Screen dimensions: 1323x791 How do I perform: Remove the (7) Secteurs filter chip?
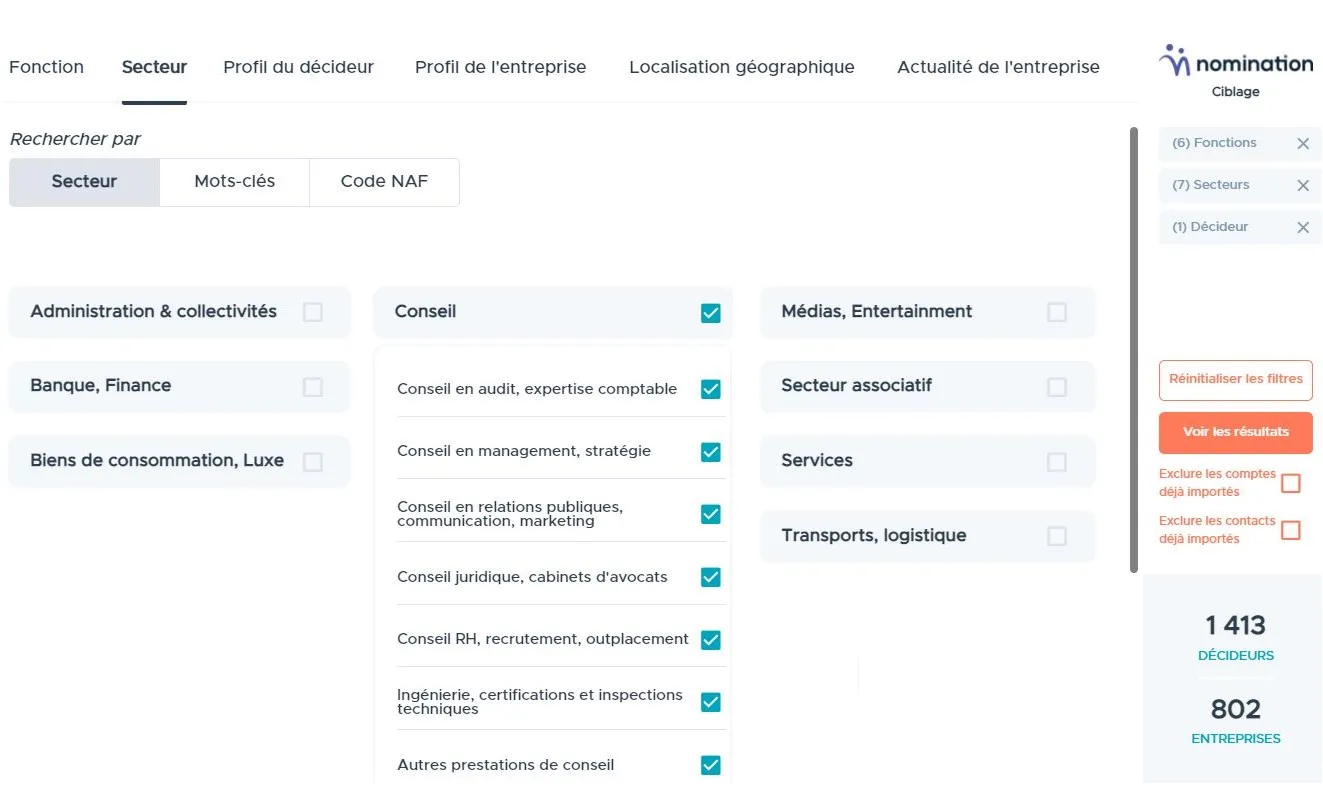tap(1303, 185)
